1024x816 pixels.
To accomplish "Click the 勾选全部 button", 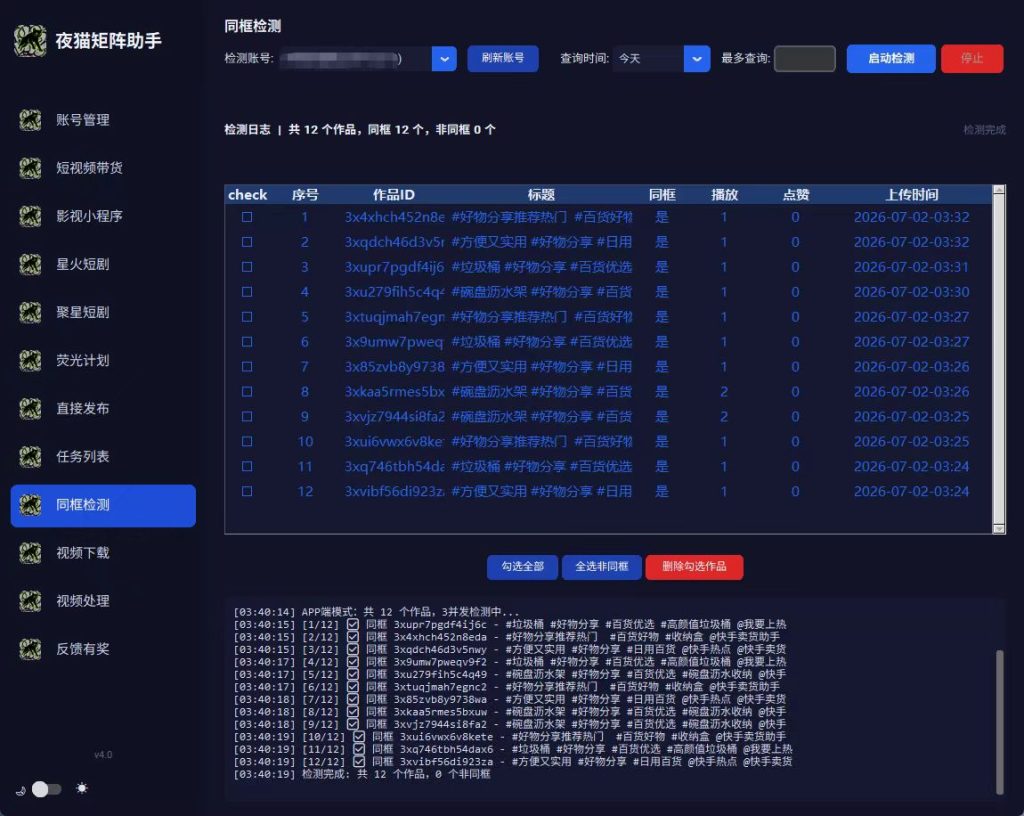I will pos(522,567).
